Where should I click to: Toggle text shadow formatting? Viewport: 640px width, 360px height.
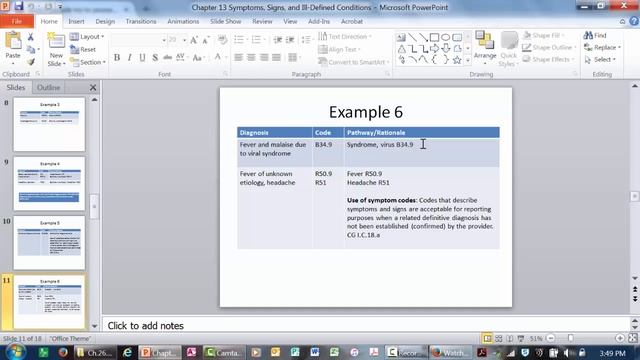[x=155, y=58]
